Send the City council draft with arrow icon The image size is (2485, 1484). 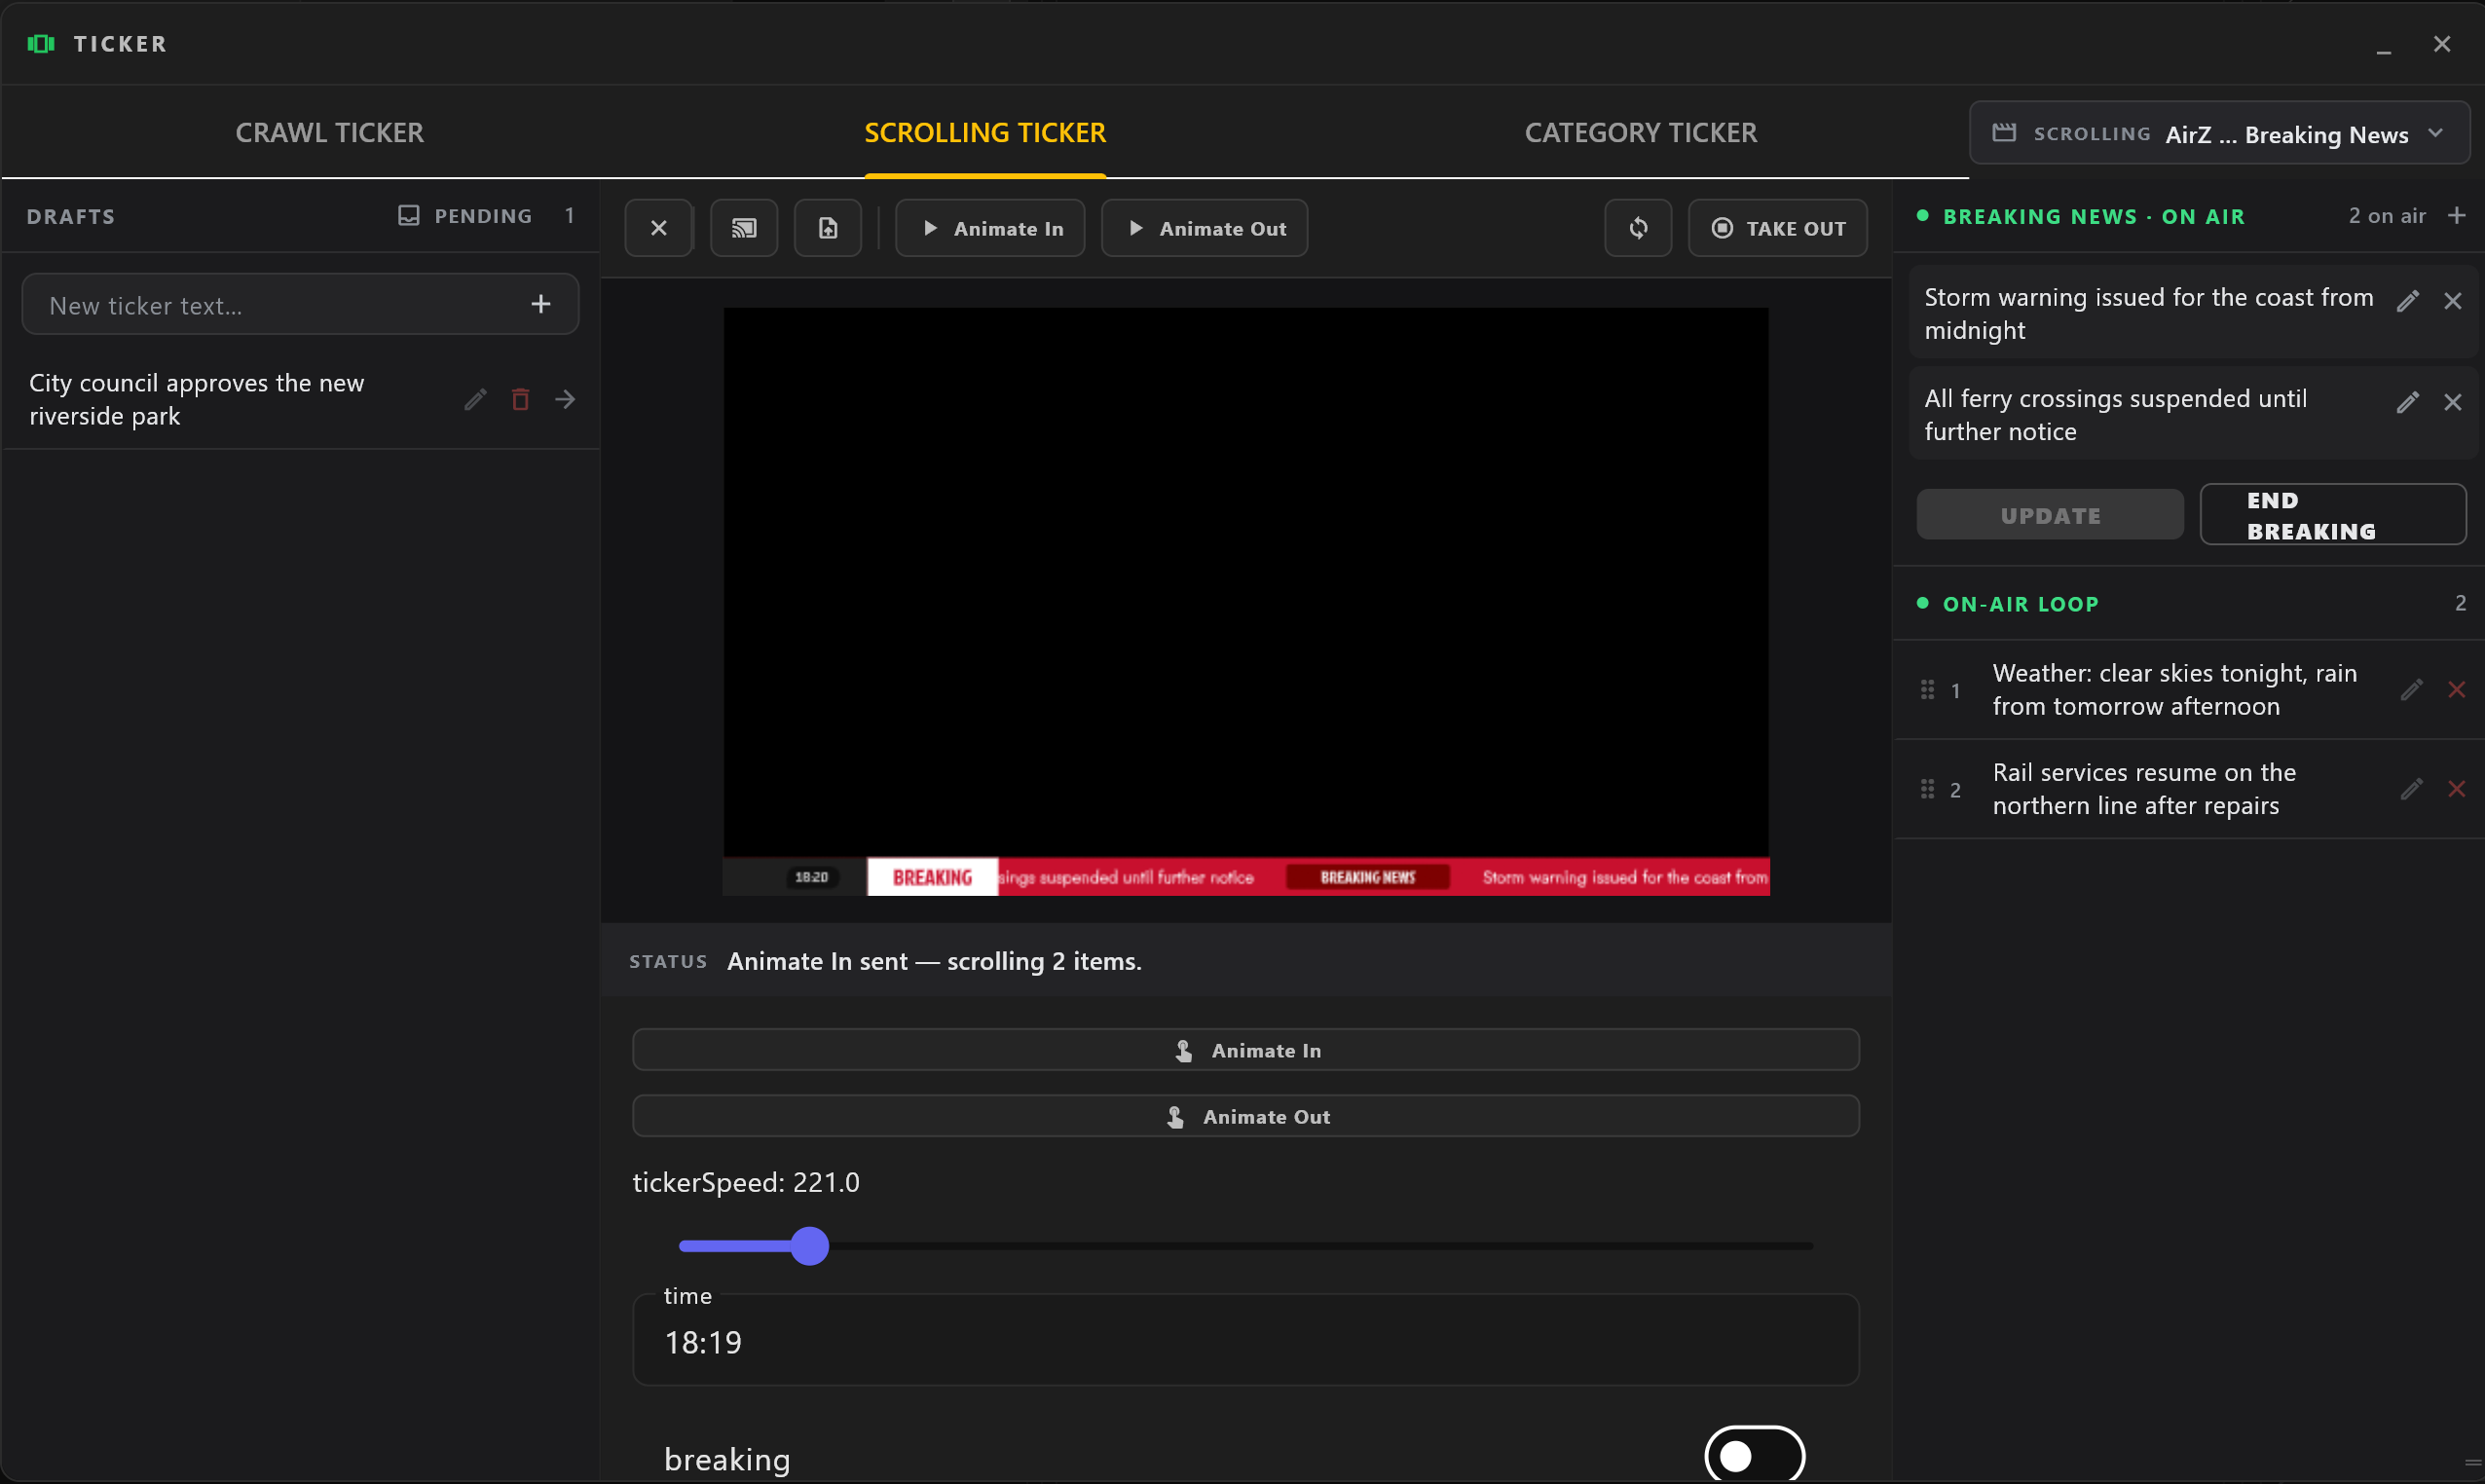565,400
